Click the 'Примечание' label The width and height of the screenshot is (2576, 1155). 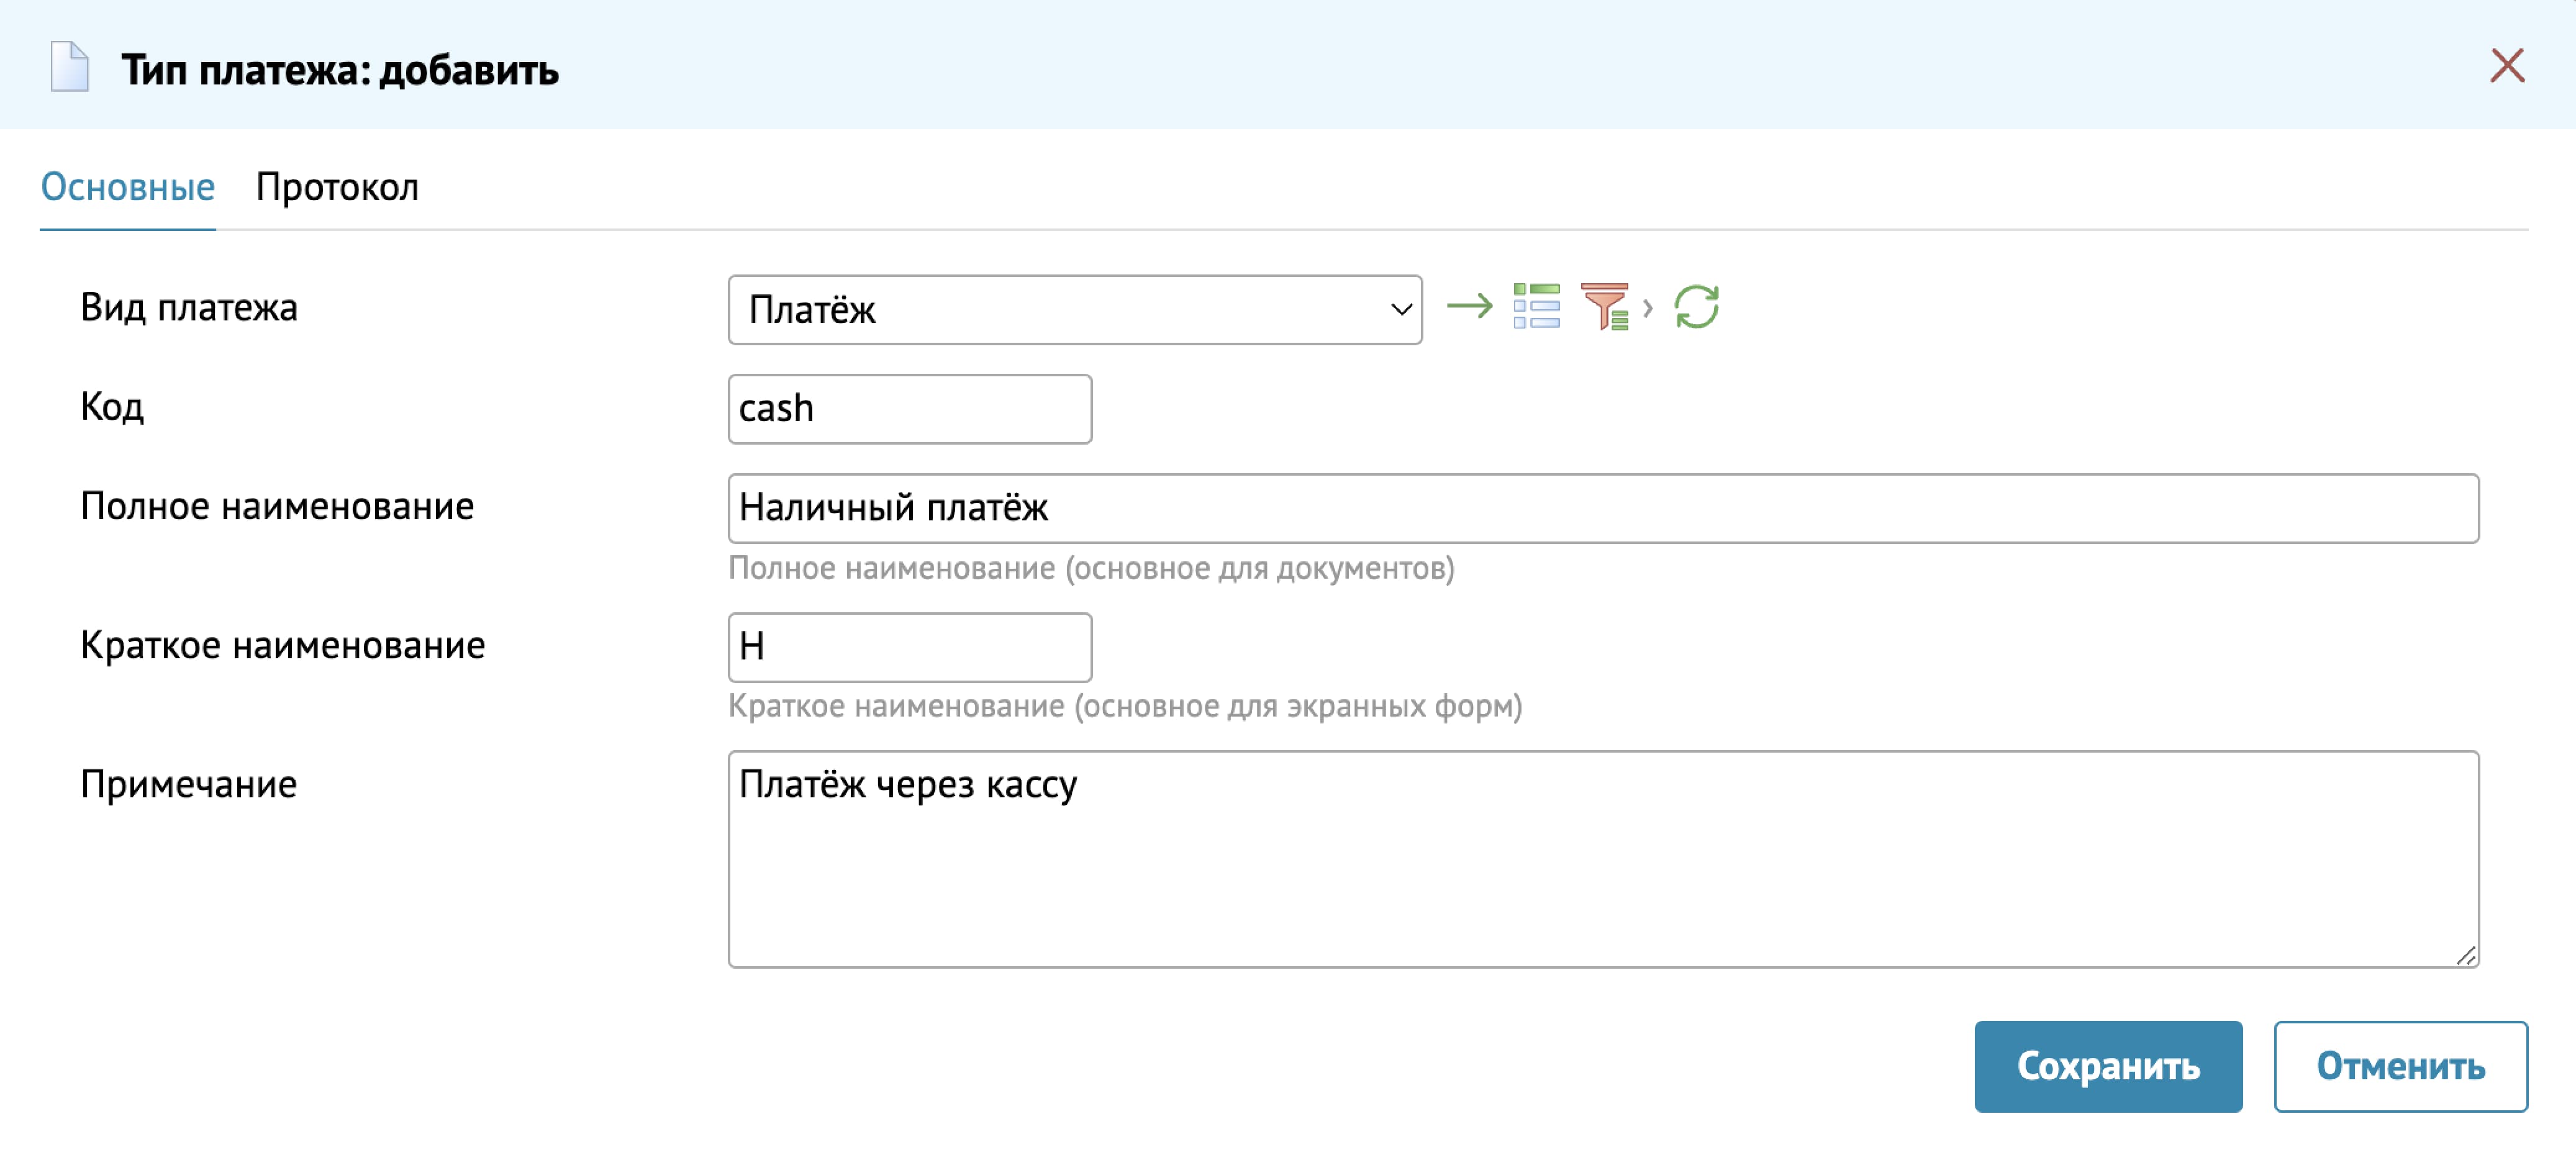[x=189, y=784]
